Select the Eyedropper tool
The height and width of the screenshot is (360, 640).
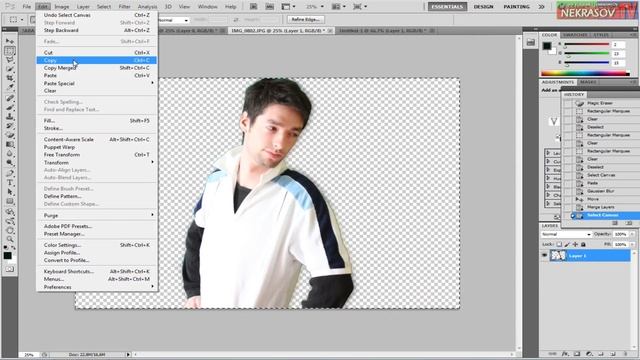pyautogui.click(x=10, y=87)
